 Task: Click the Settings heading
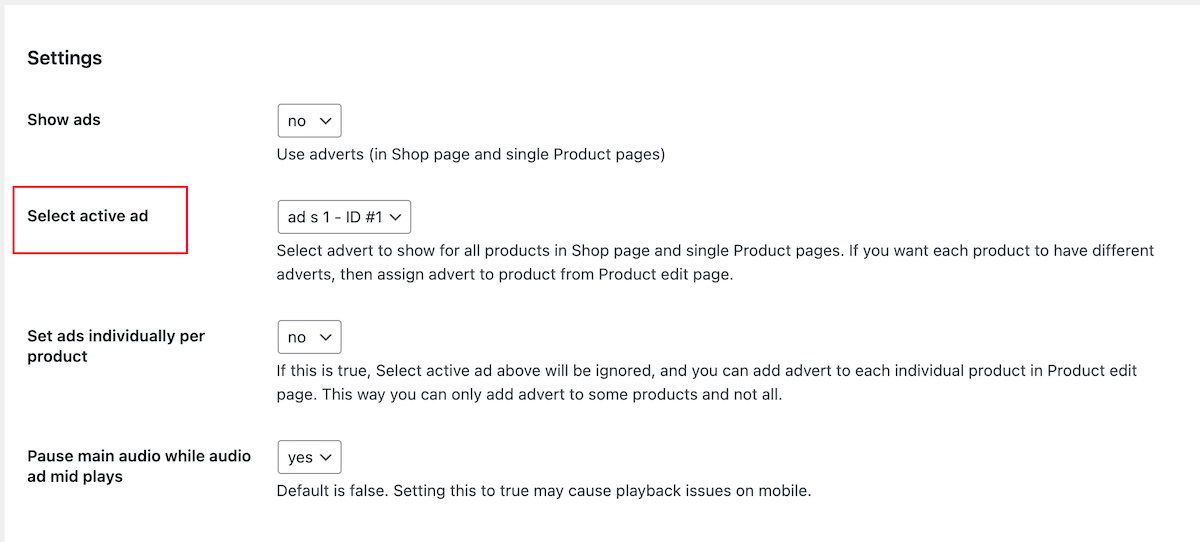(x=64, y=58)
